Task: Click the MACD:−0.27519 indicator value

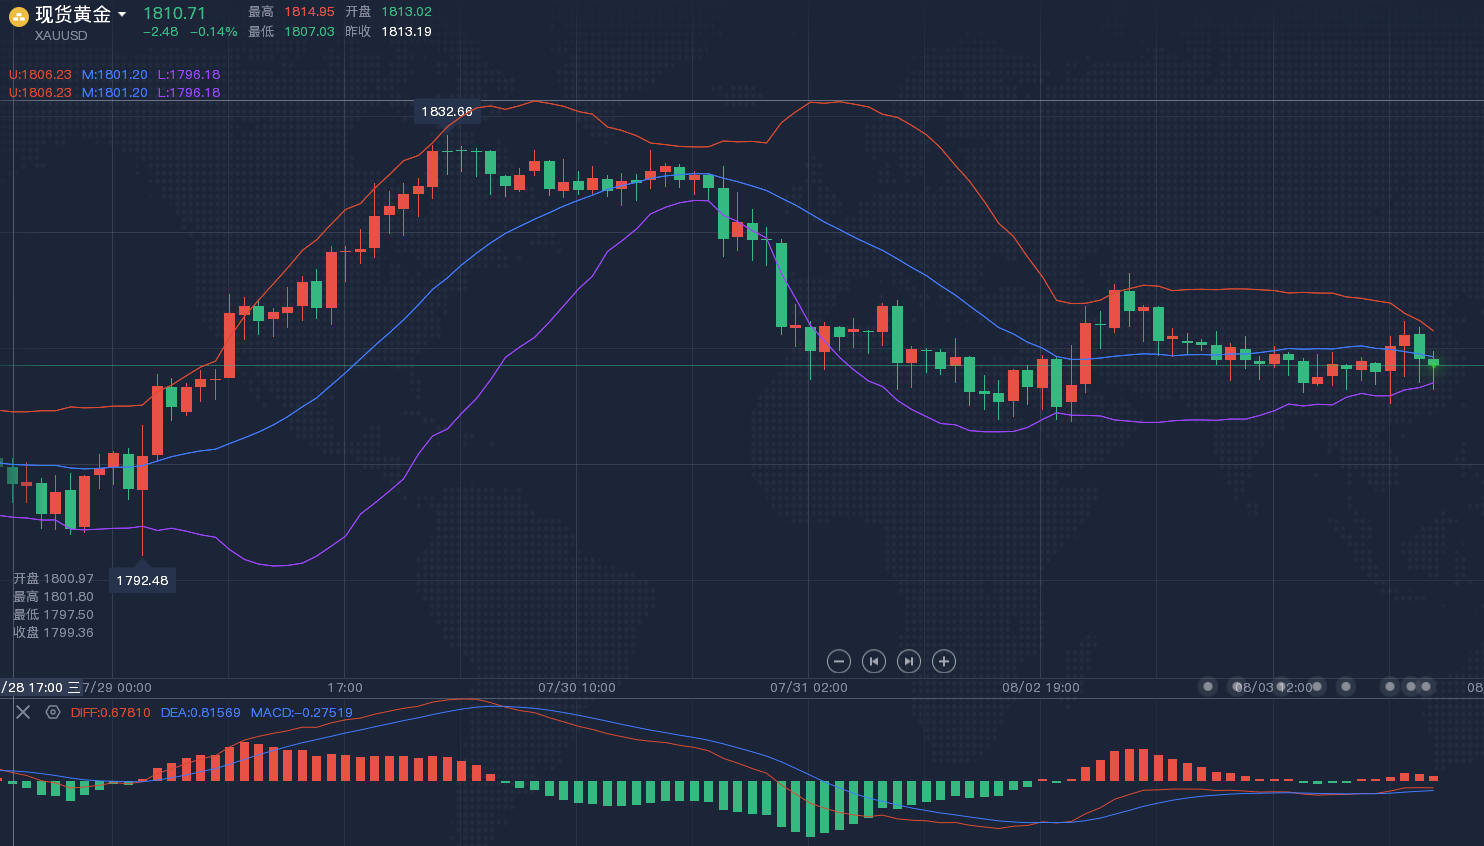Action: point(302,713)
